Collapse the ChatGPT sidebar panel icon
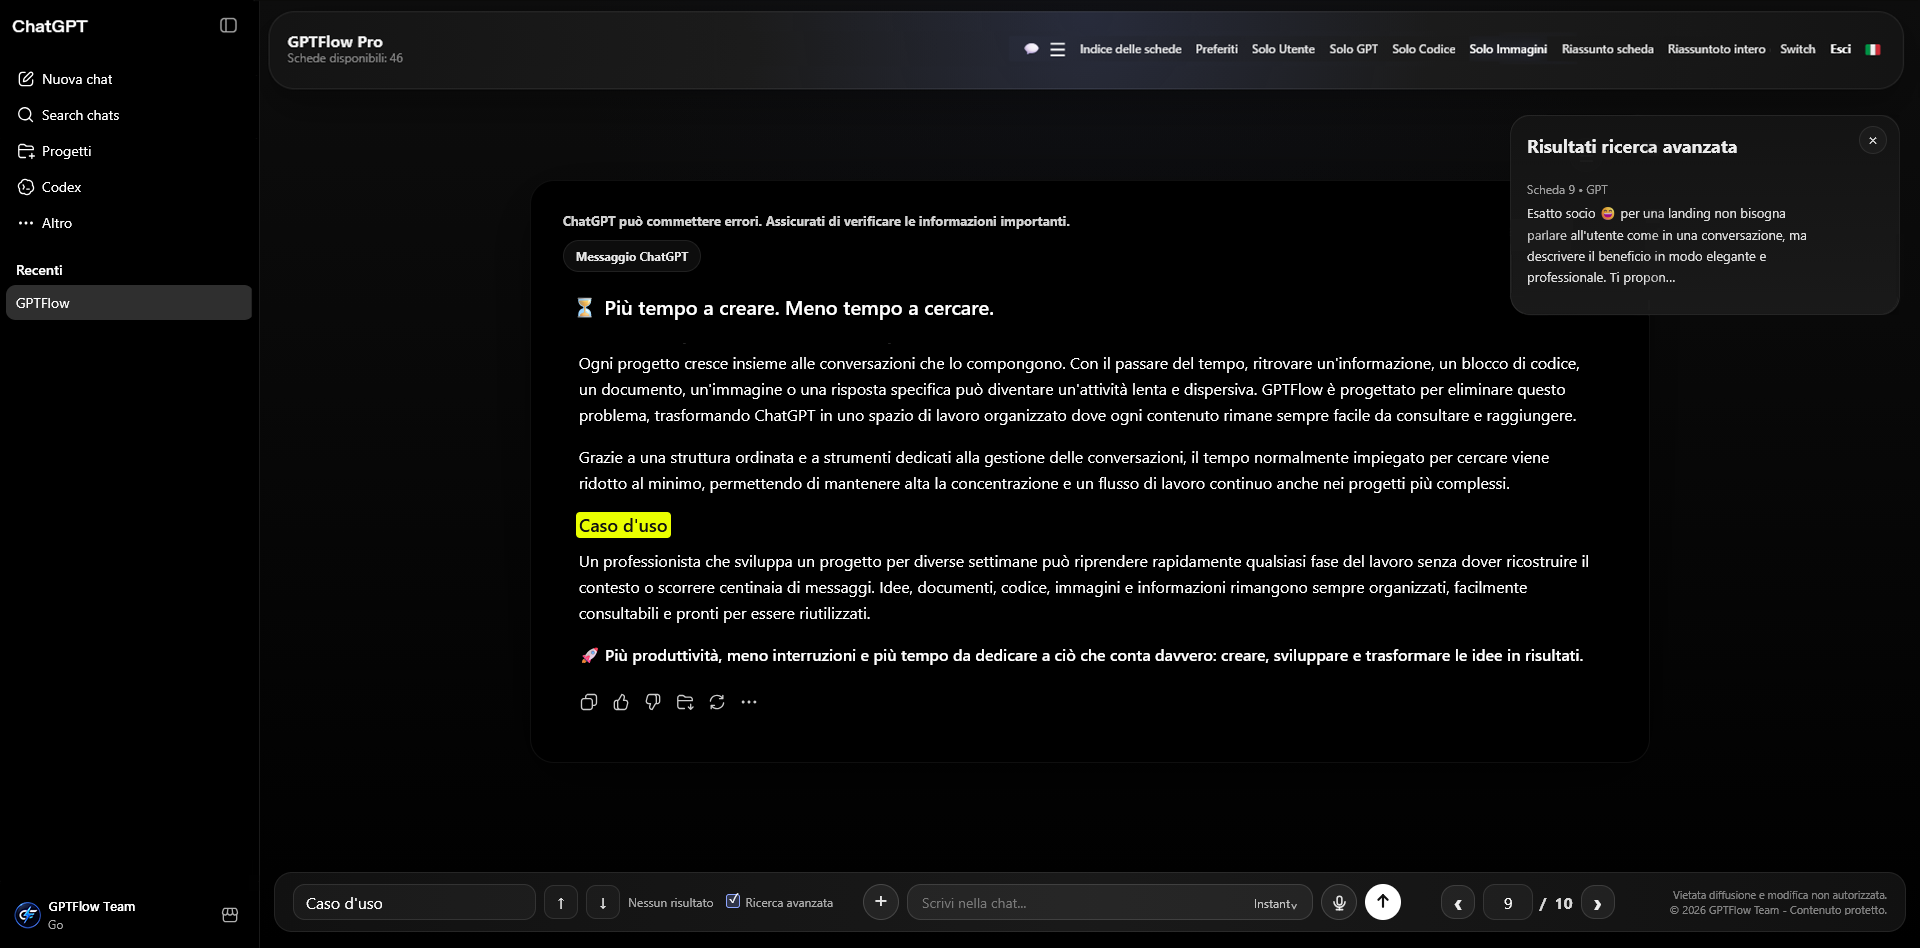1920x948 pixels. 228,25
